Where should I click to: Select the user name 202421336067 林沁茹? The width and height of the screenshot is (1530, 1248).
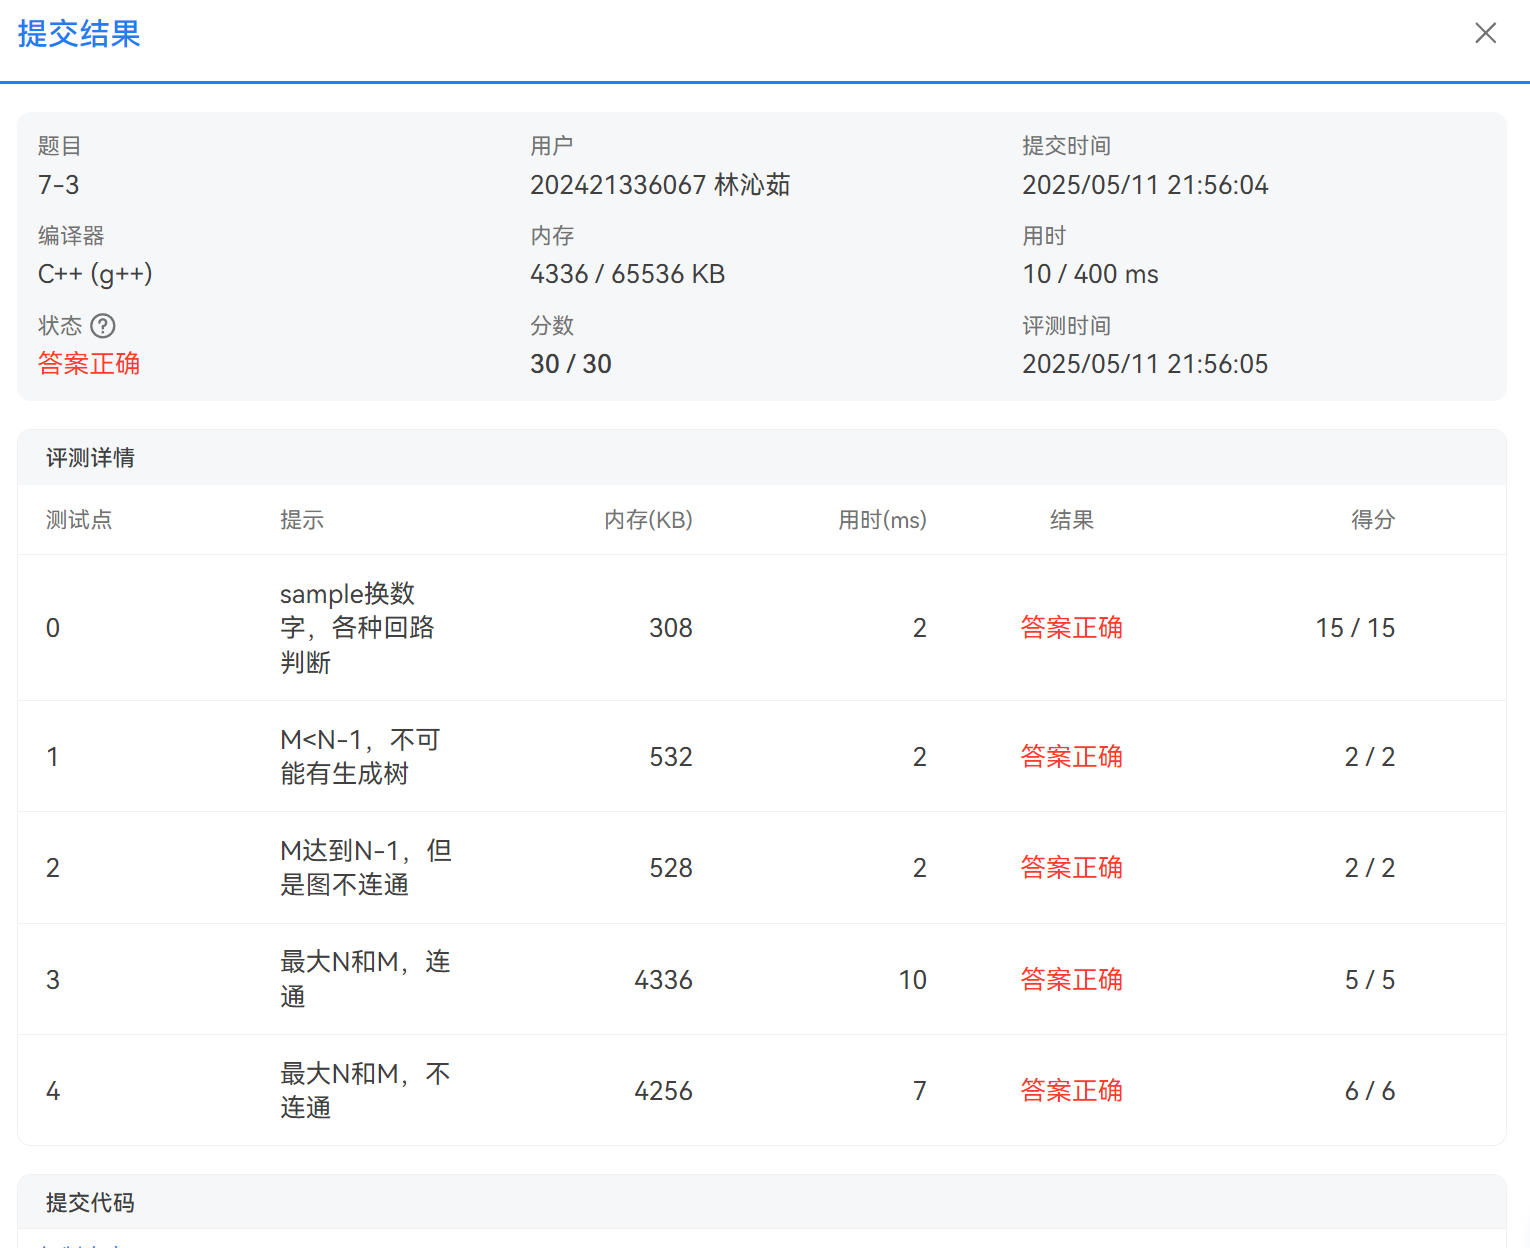(x=660, y=185)
